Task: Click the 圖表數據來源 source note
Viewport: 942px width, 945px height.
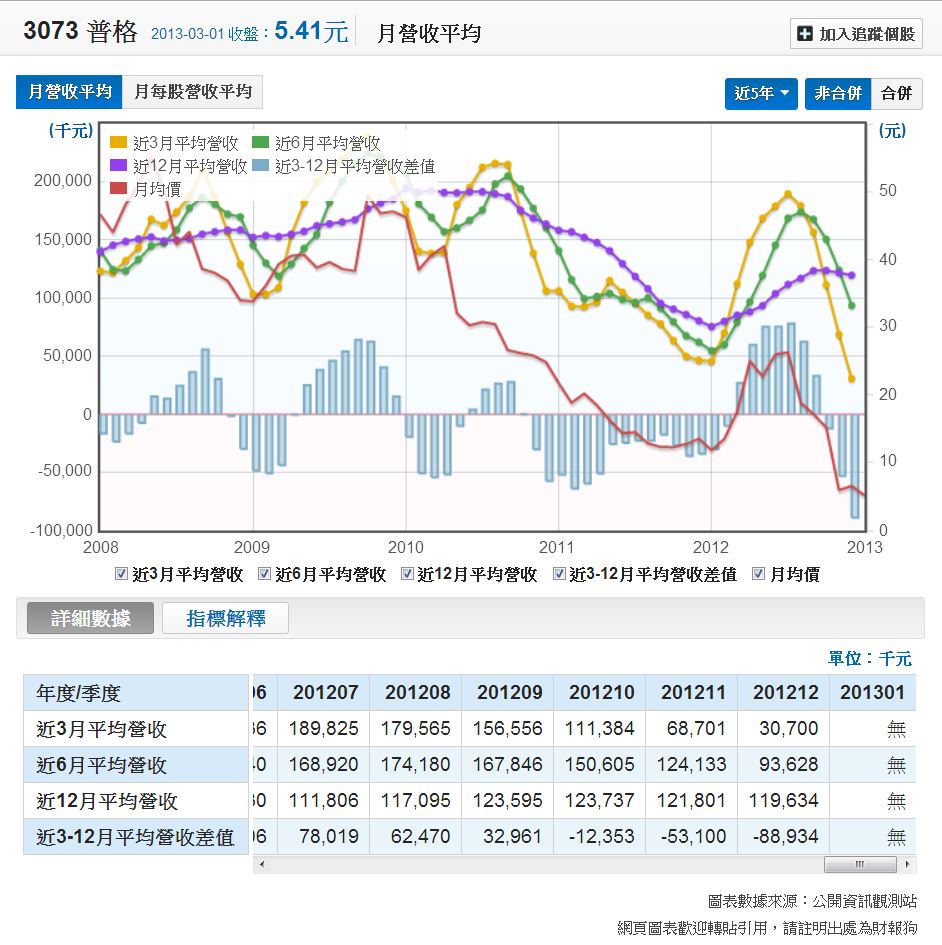Action: pyautogui.click(x=812, y=901)
